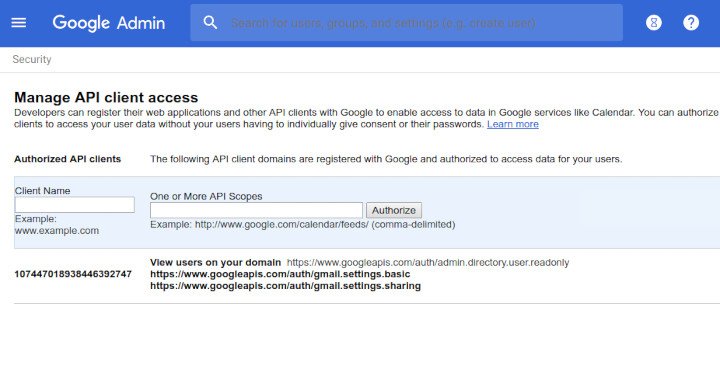Click the Authorized API clients label
The image size is (720, 373).
[x=68, y=159]
